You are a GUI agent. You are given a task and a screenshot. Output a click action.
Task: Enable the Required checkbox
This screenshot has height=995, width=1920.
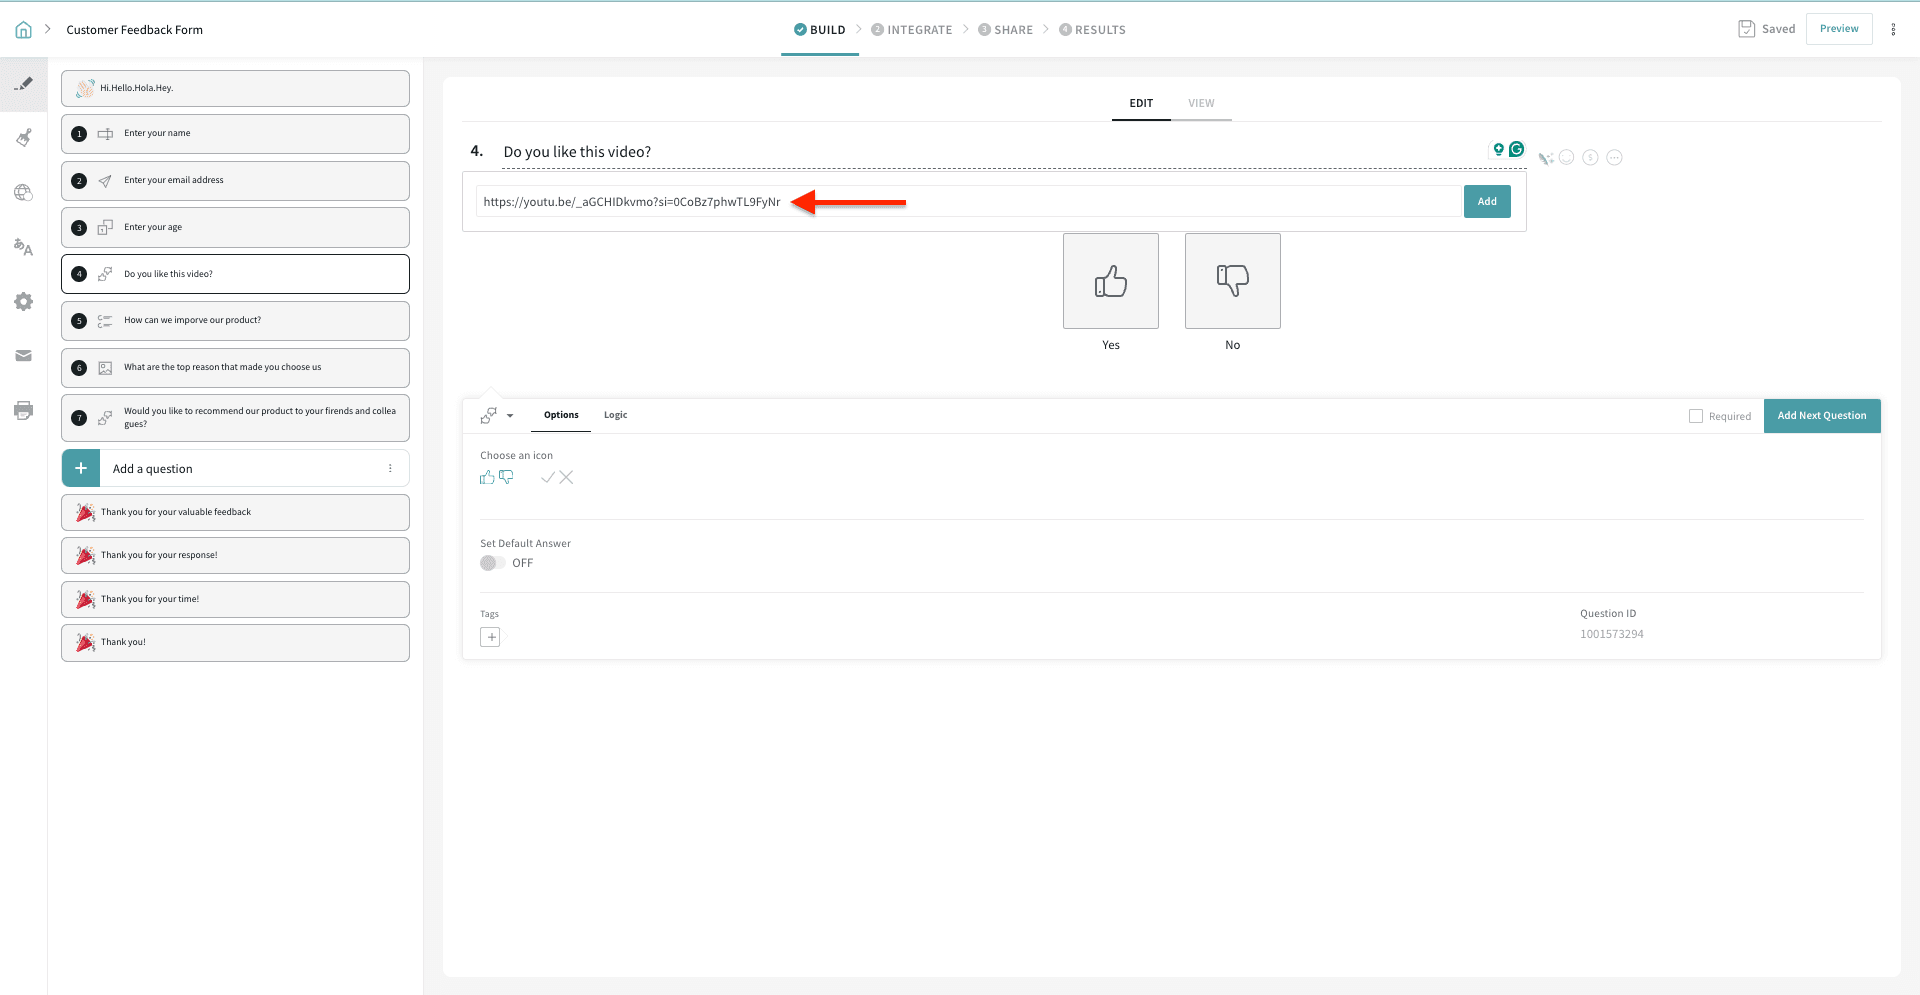click(x=1697, y=415)
